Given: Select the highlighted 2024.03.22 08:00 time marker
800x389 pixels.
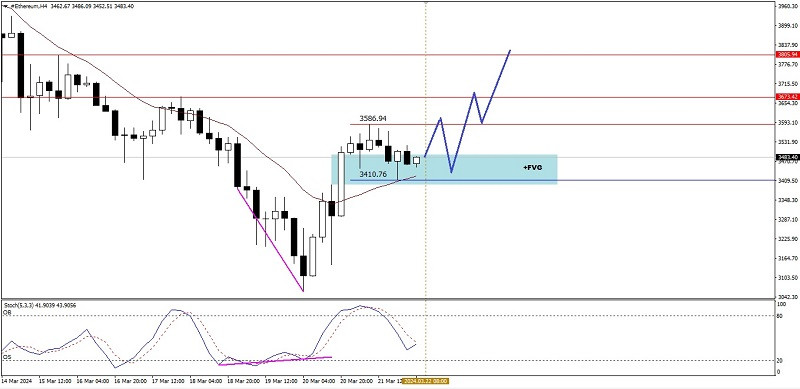Looking at the screenshot, I should (426, 381).
